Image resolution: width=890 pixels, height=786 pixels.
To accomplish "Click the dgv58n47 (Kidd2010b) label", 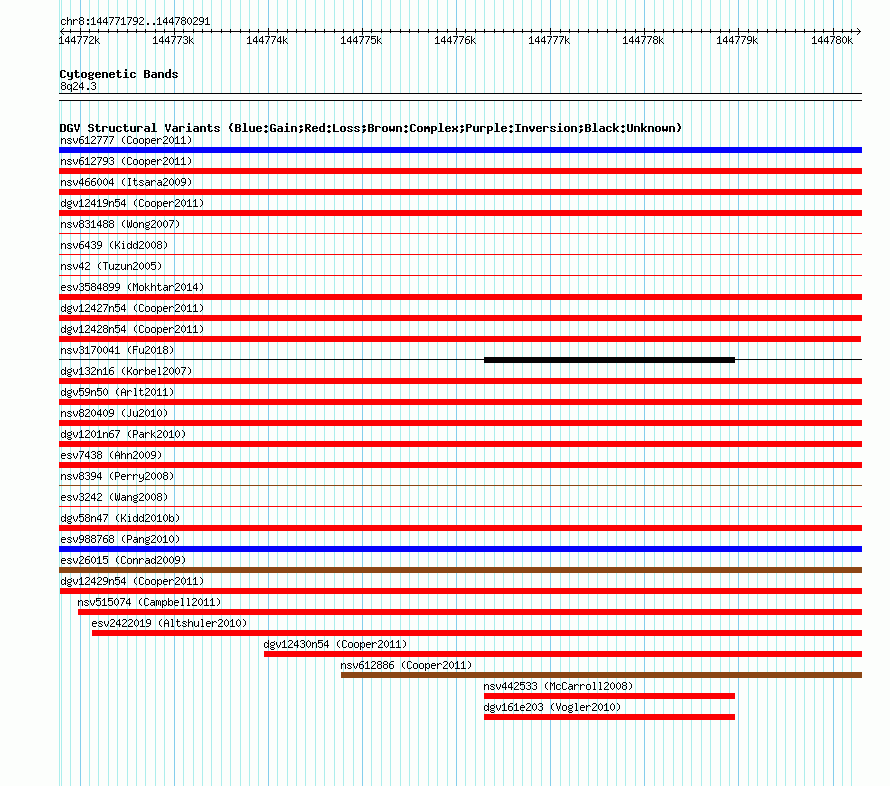I will [120, 518].
